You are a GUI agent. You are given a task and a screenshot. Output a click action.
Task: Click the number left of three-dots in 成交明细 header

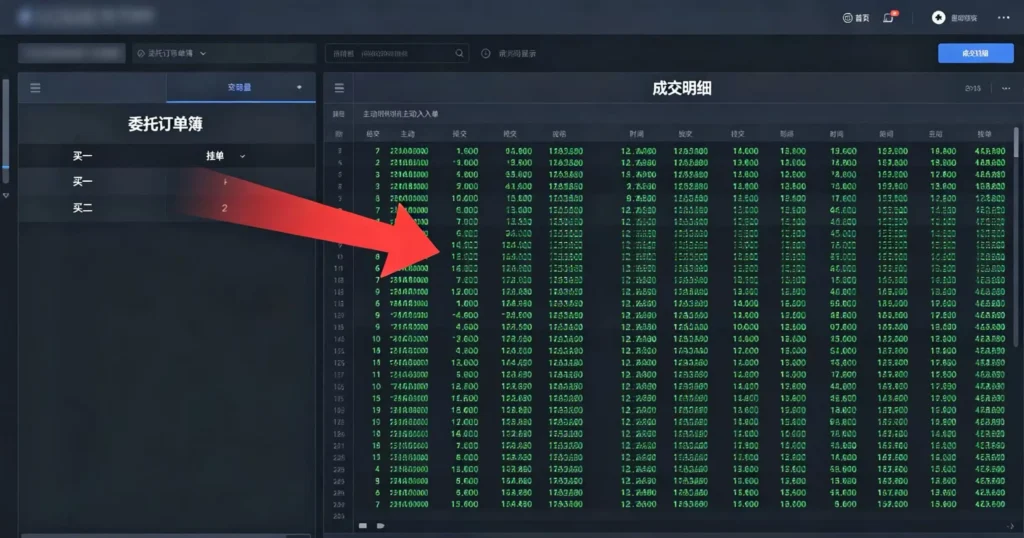coord(972,88)
